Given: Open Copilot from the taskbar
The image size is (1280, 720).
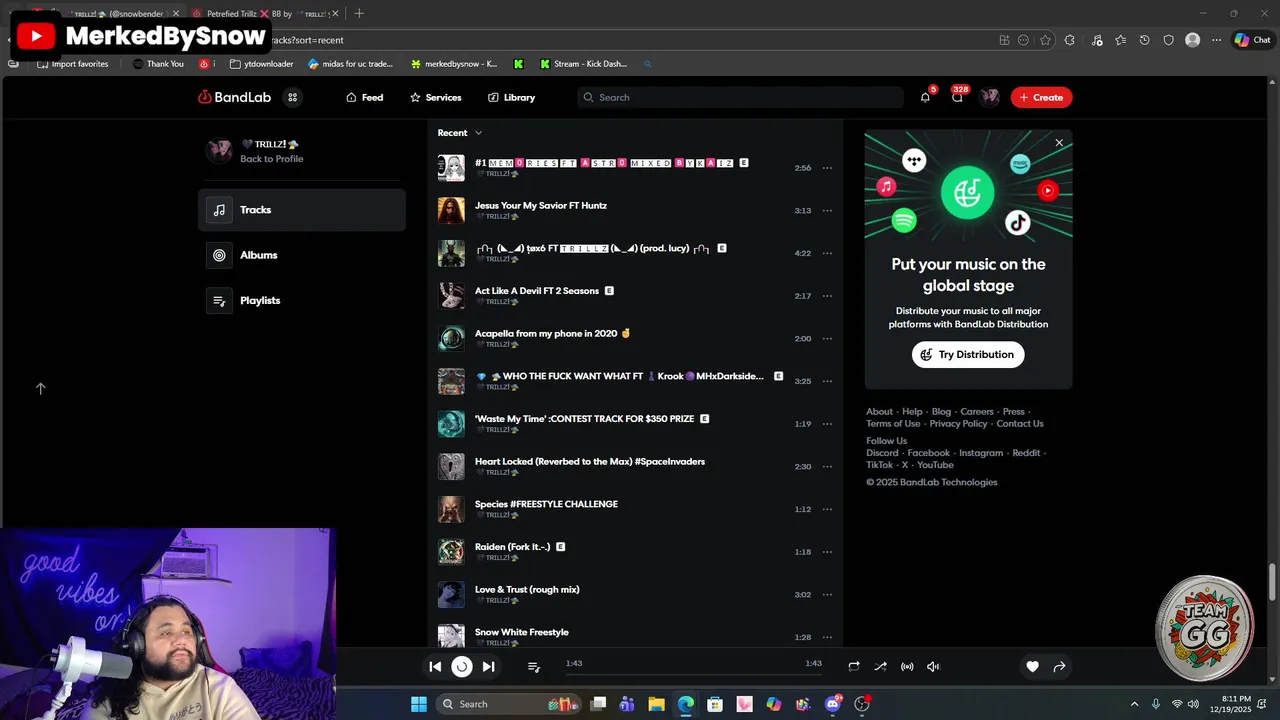Looking at the screenshot, I should [x=774, y=704].
